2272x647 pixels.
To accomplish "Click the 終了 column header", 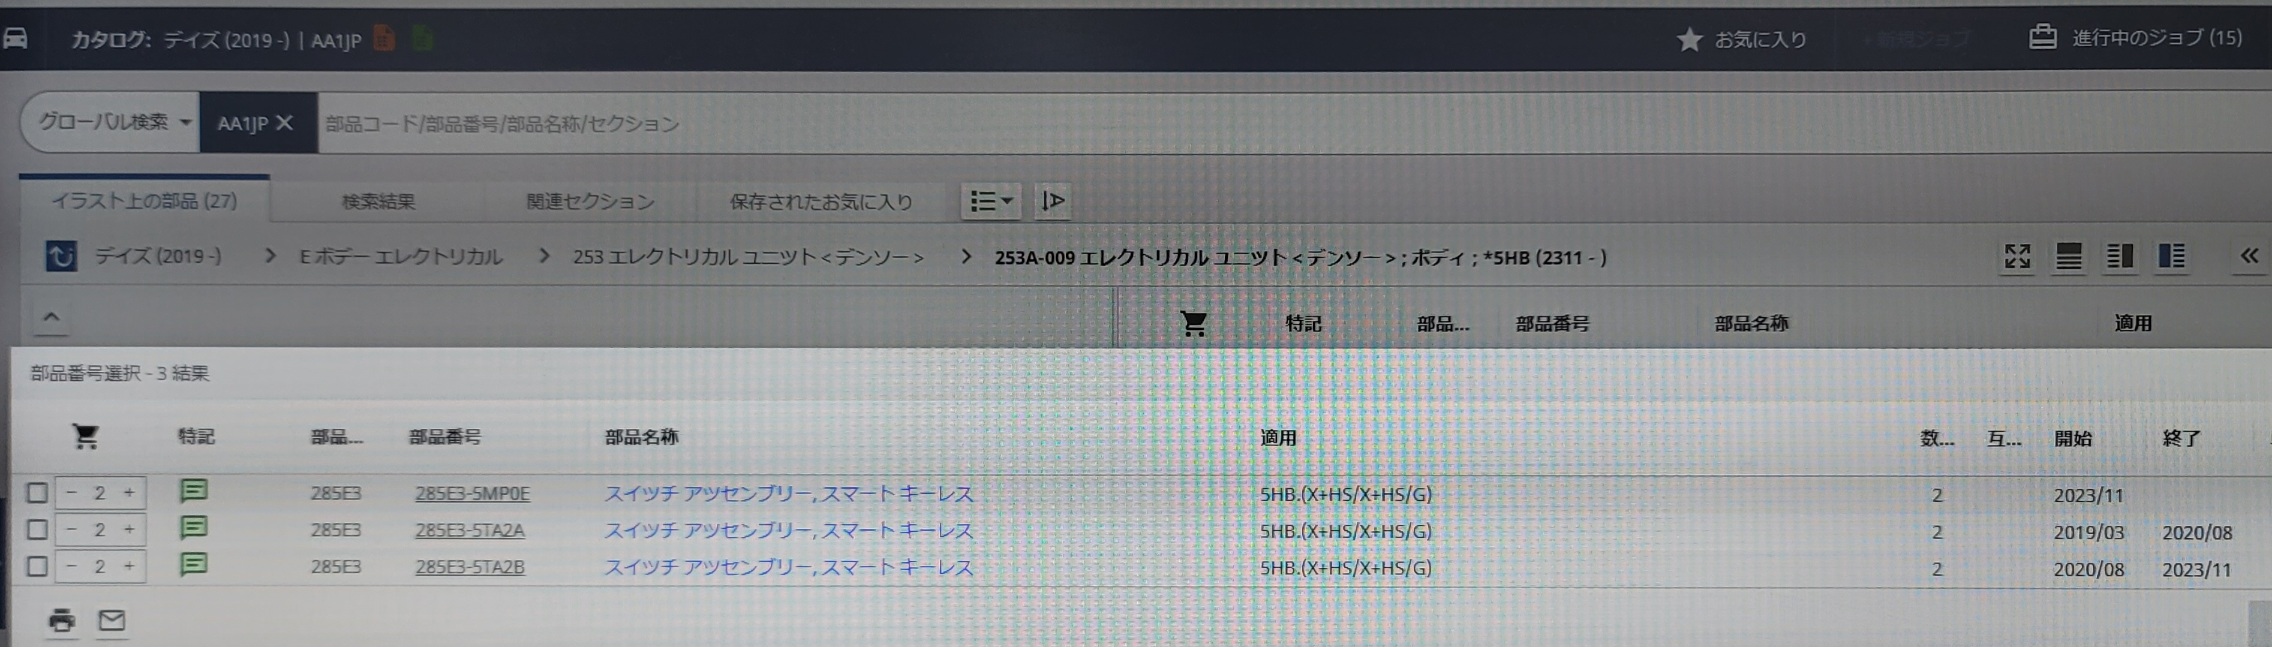I will coord(2180,438).
